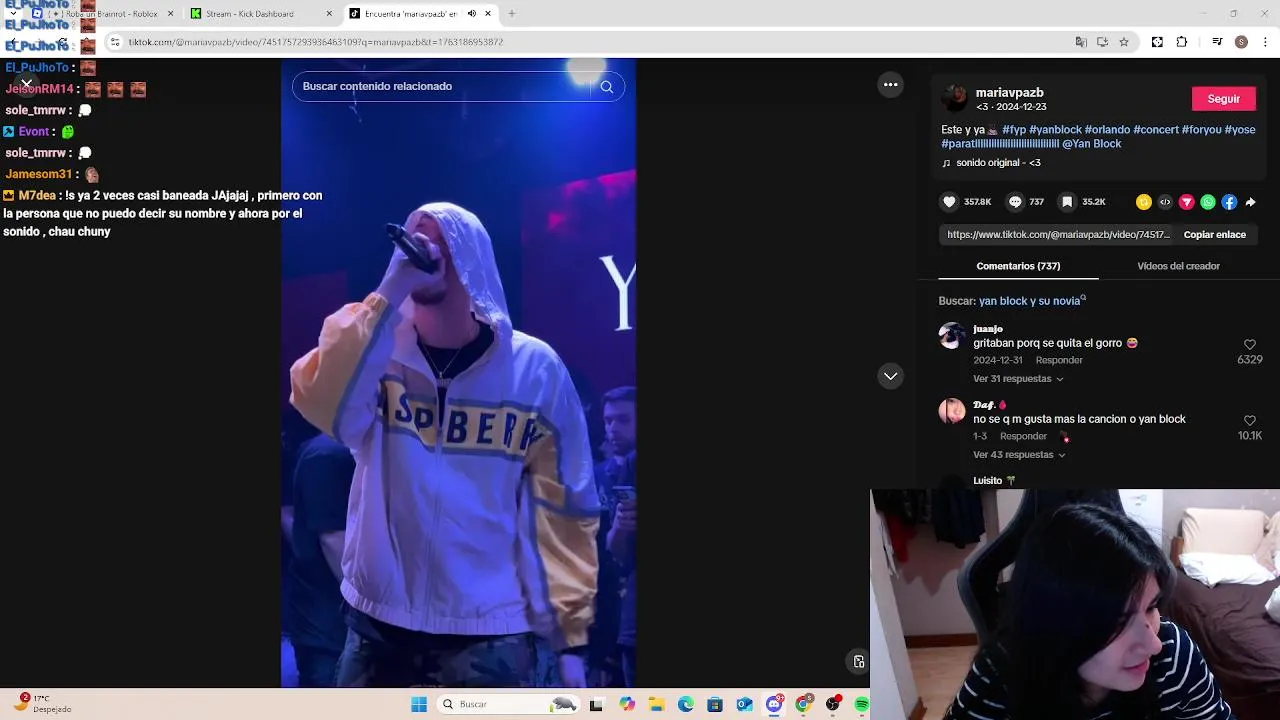
Task: Open Microsoft Edge from the taskbar
Action: pyautogui.click(x=686, y=704)
